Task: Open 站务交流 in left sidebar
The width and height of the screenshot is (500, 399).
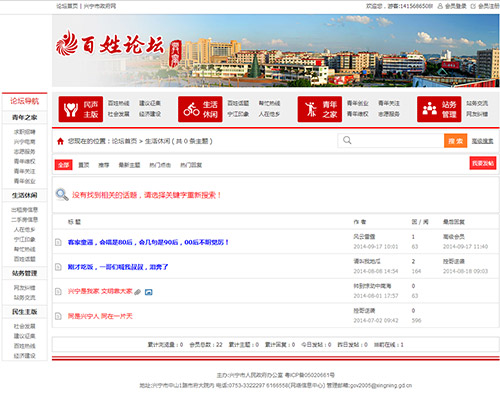Action: tap(25, 297)
